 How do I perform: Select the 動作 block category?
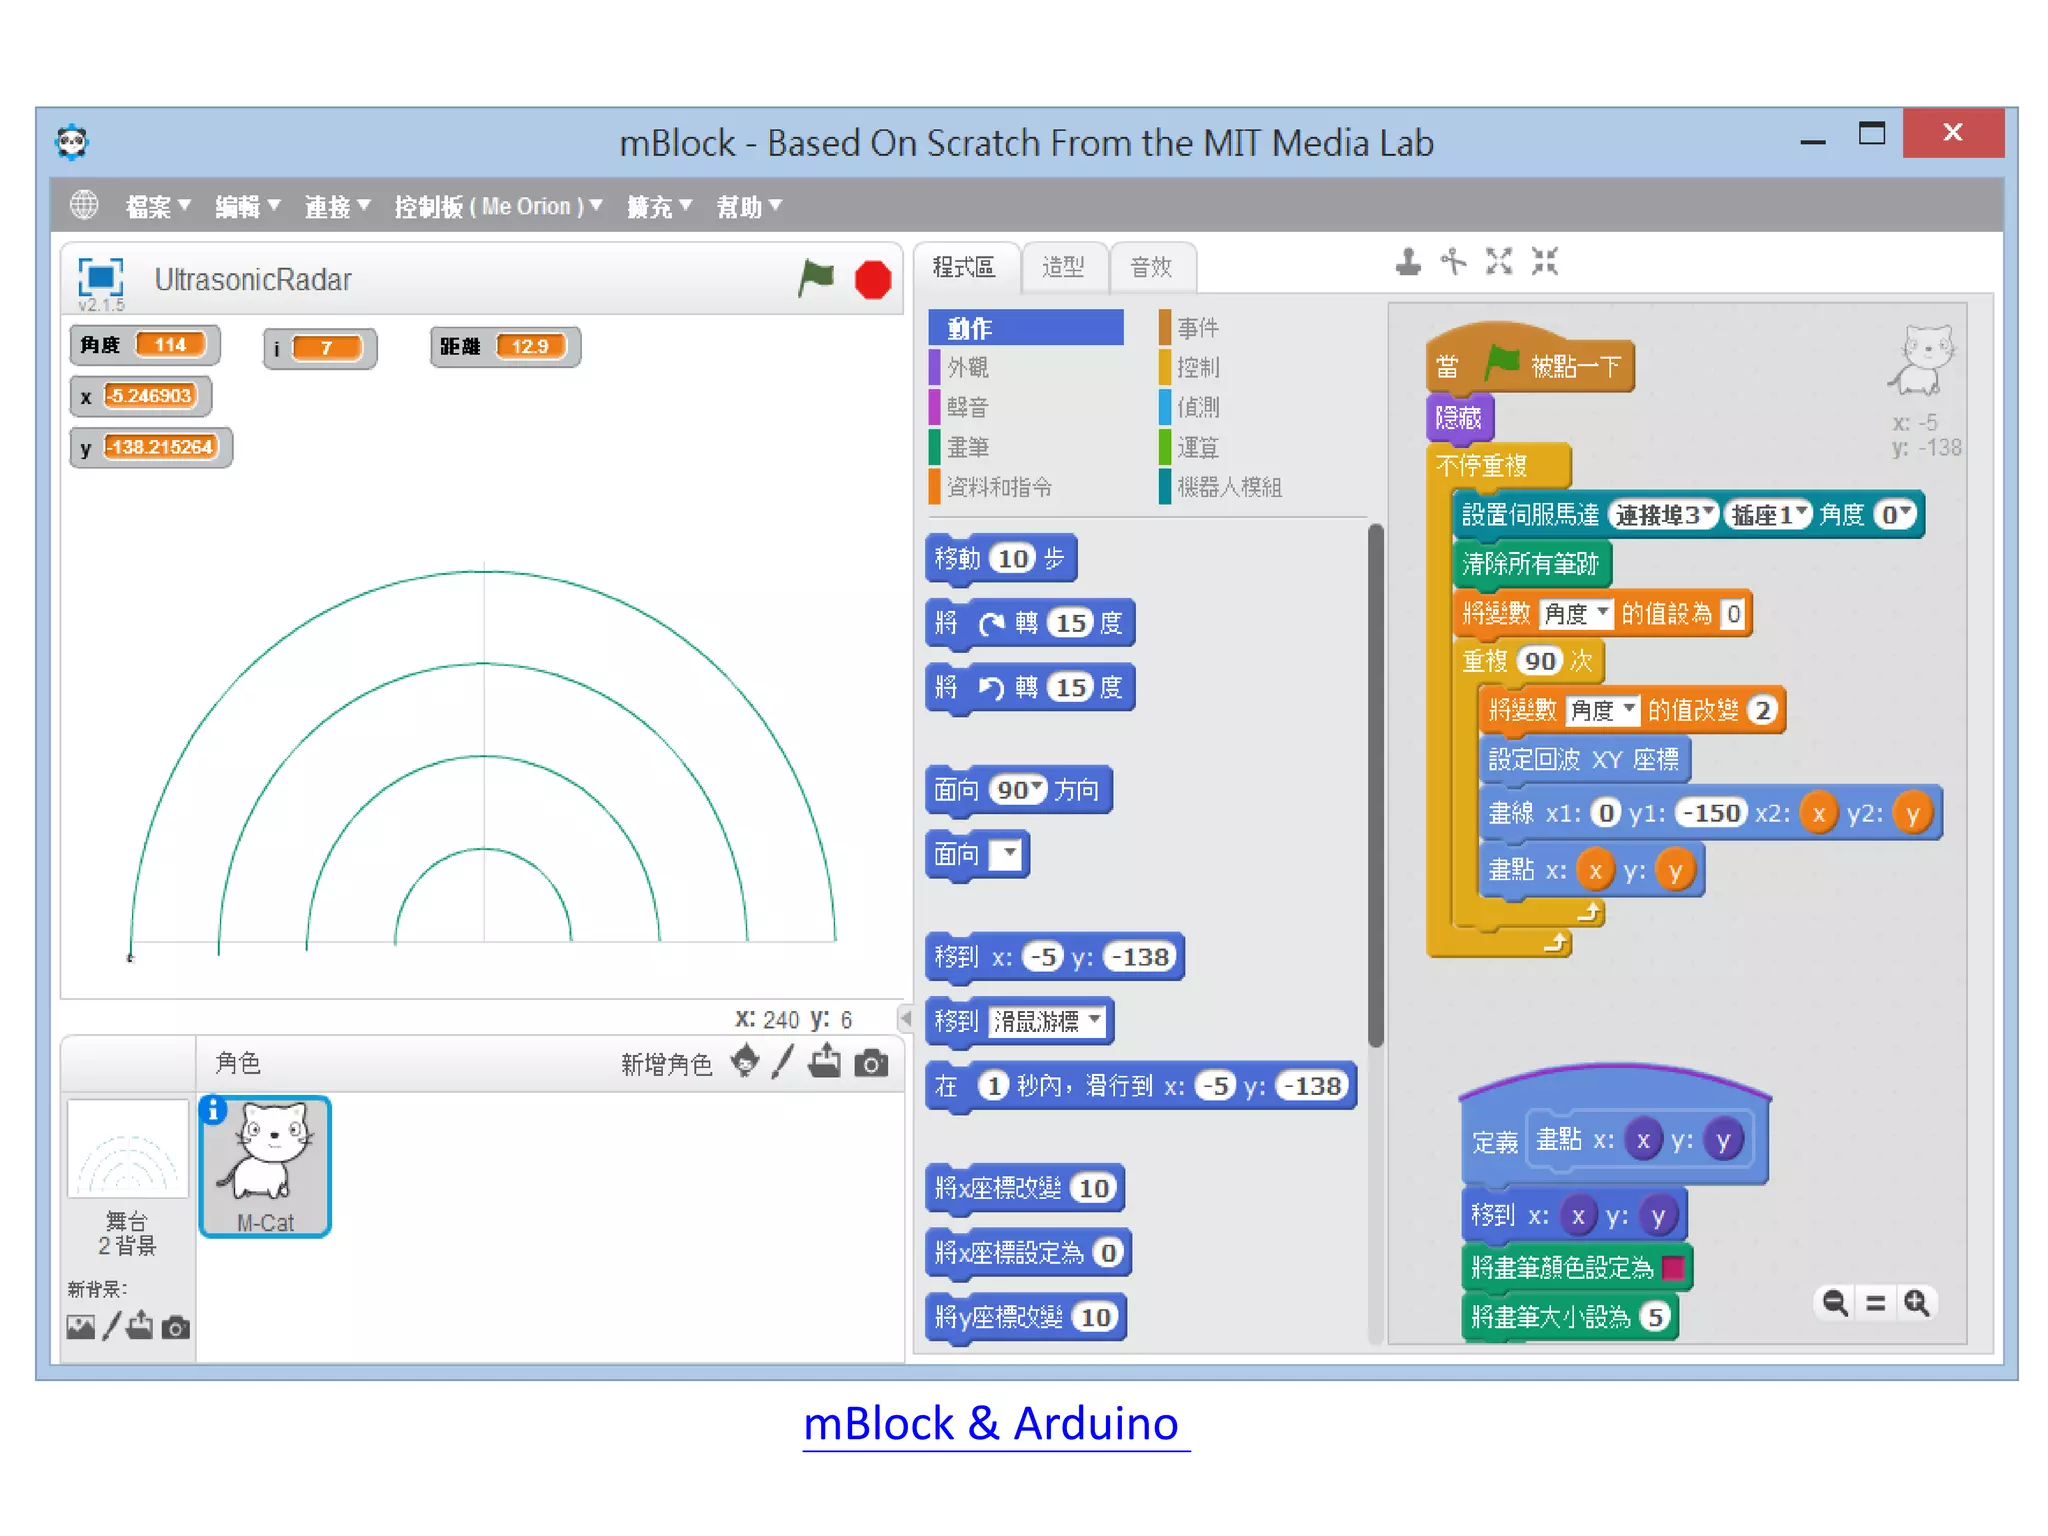pyautogui.click(x=1026, y=327)
